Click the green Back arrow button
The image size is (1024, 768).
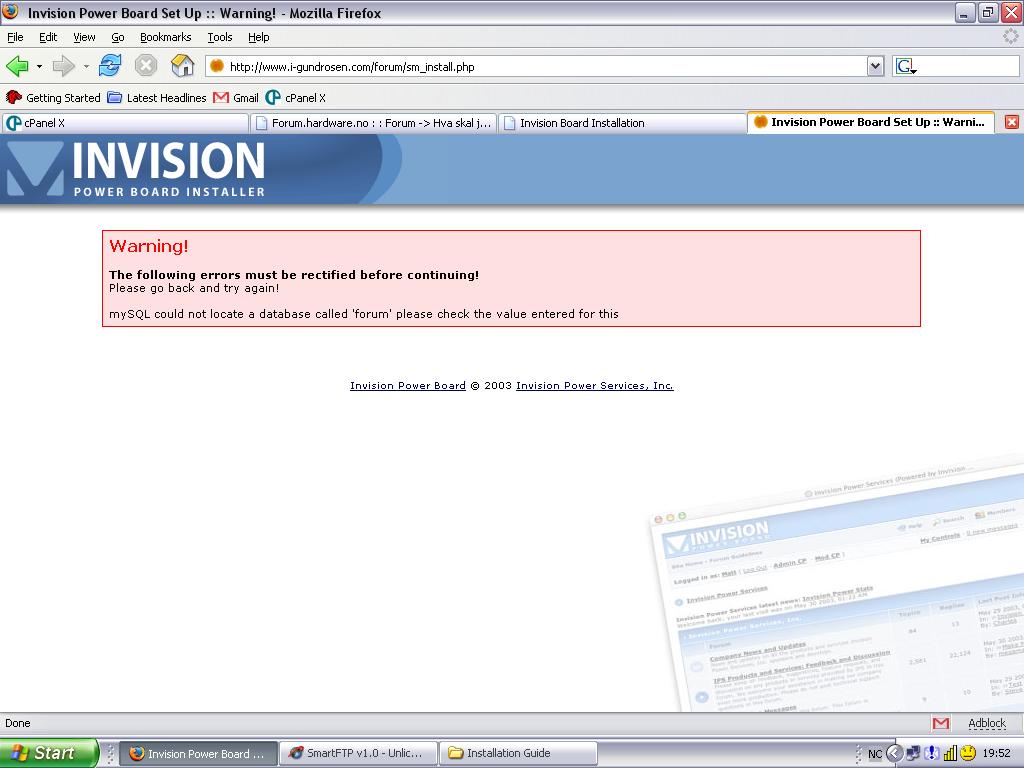point(17,66)
